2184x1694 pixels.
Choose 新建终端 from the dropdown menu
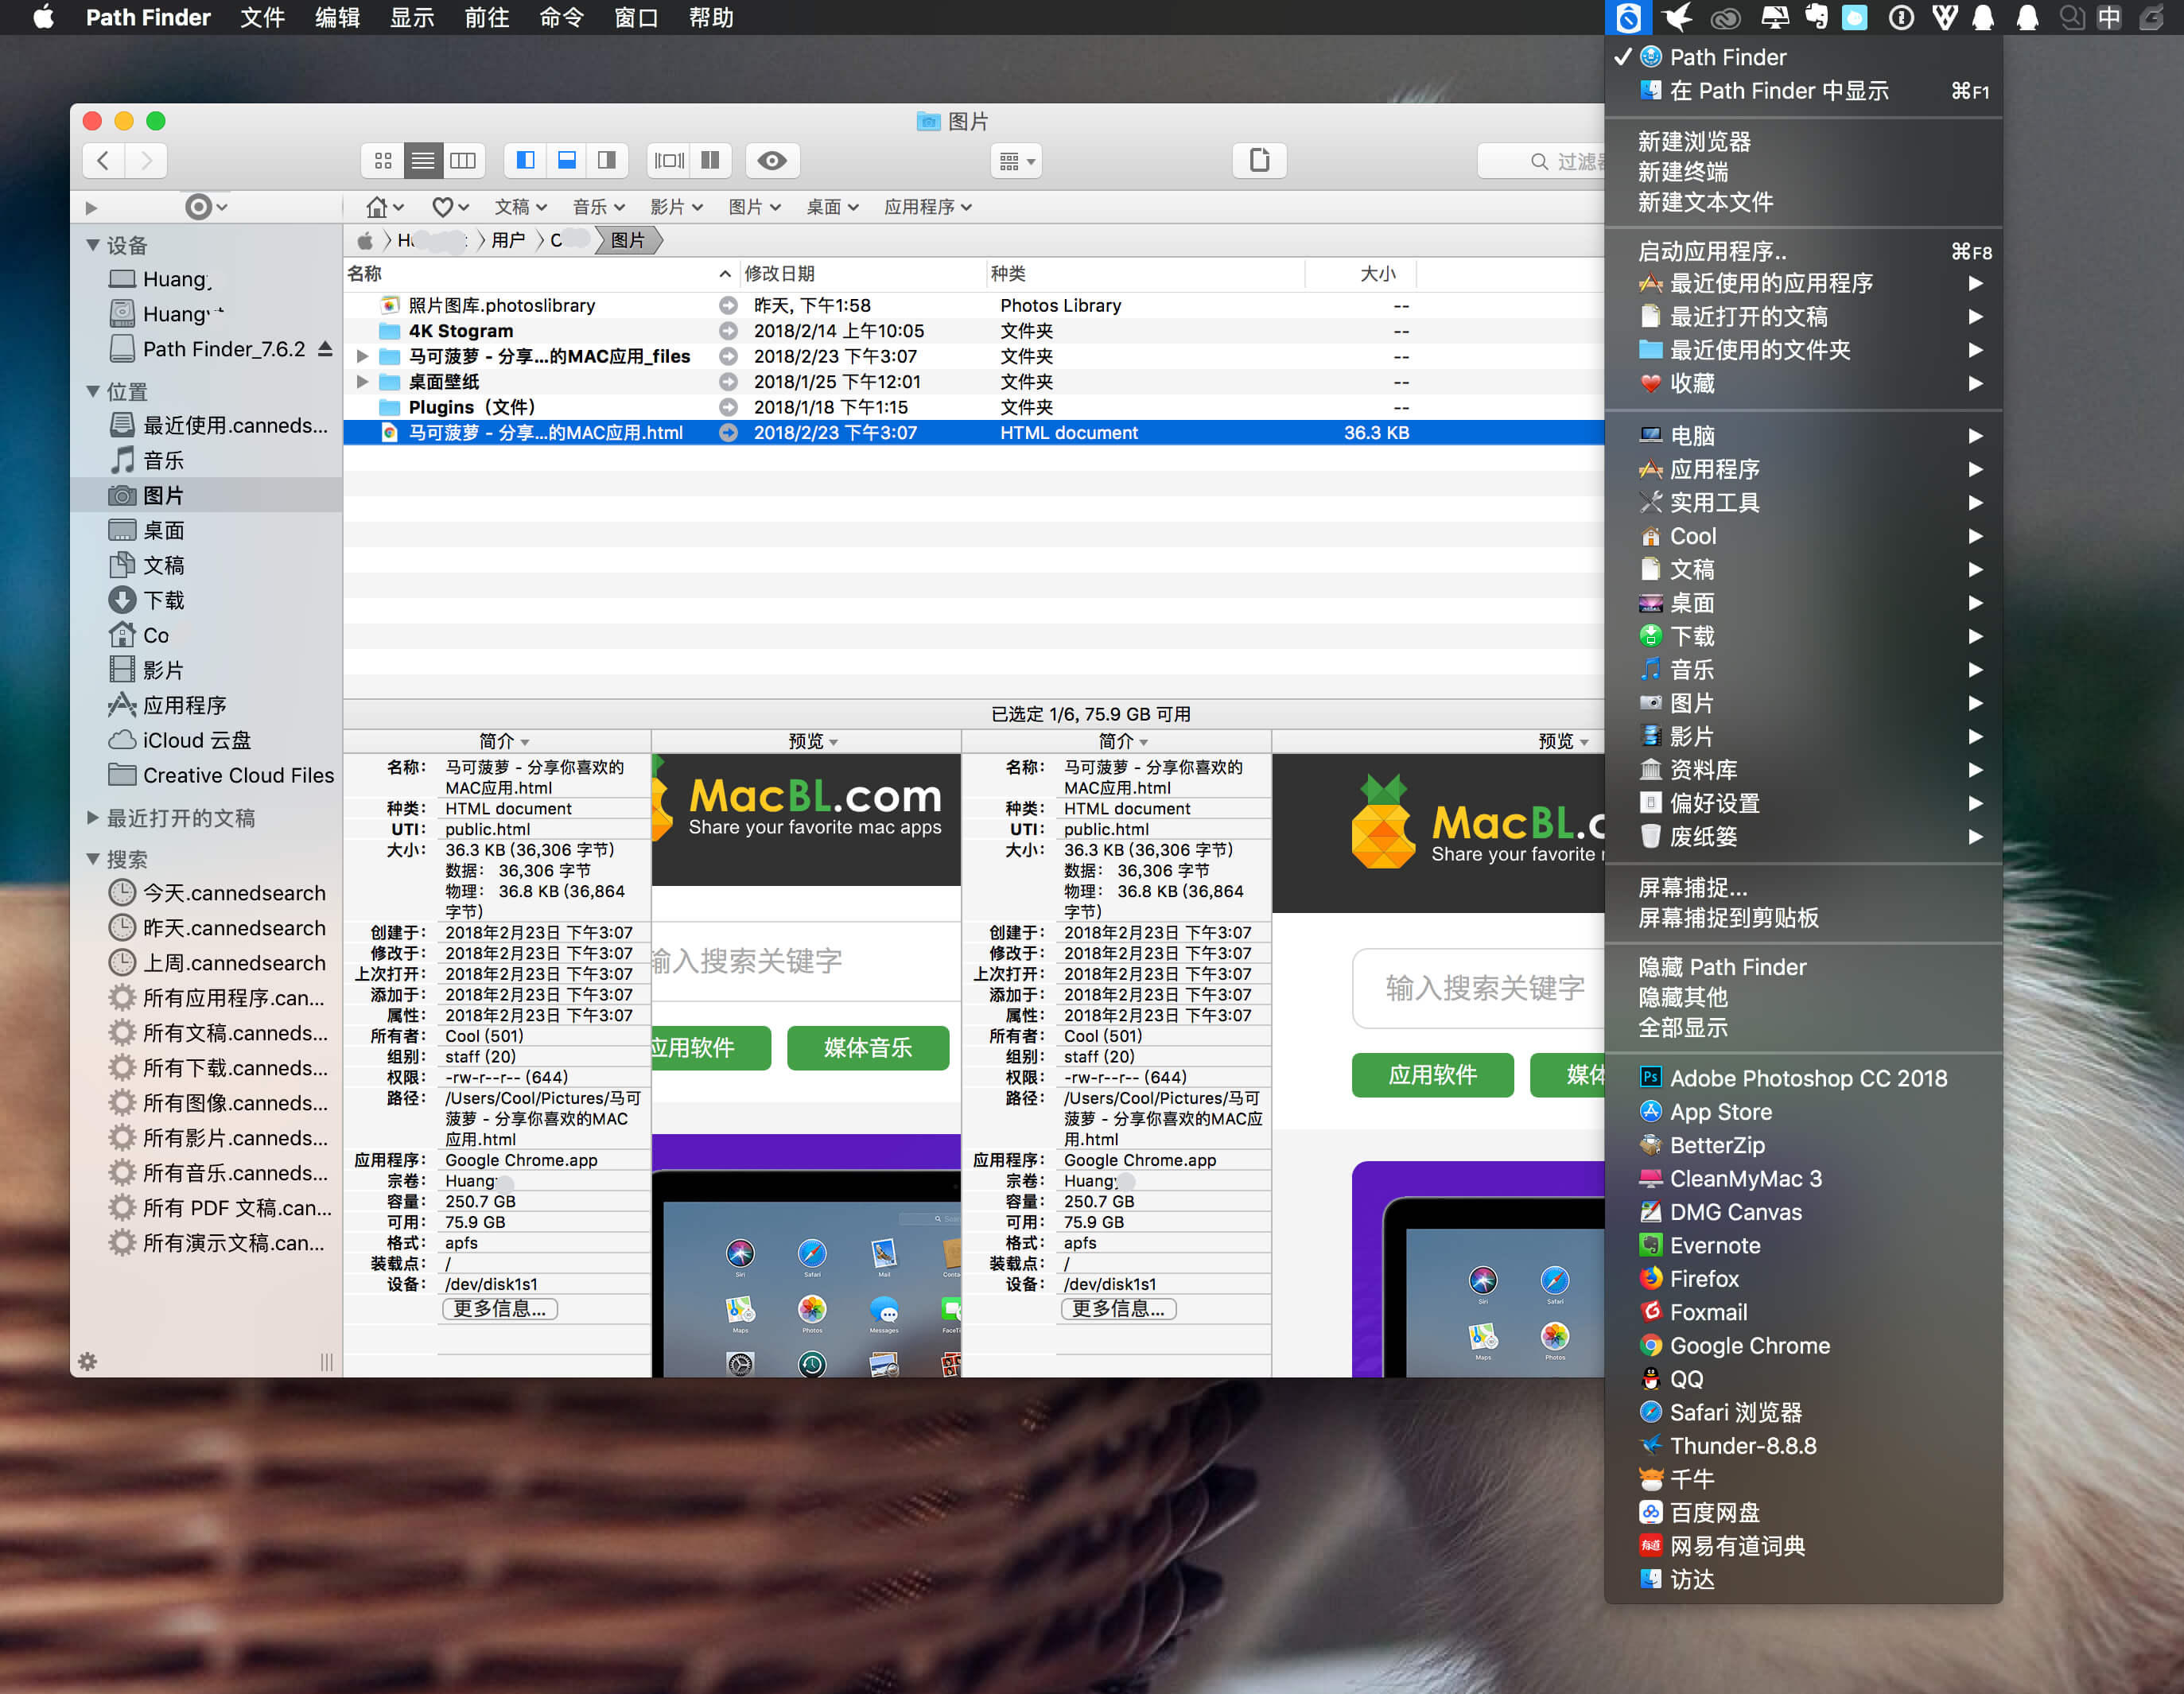[1803, 172]
